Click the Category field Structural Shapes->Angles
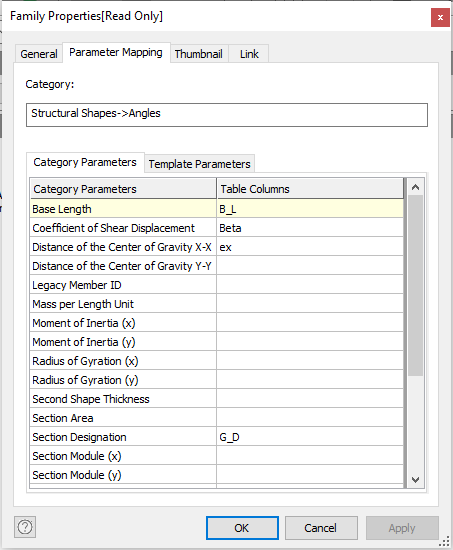This screenshot has width=453, height=550. 227,115
